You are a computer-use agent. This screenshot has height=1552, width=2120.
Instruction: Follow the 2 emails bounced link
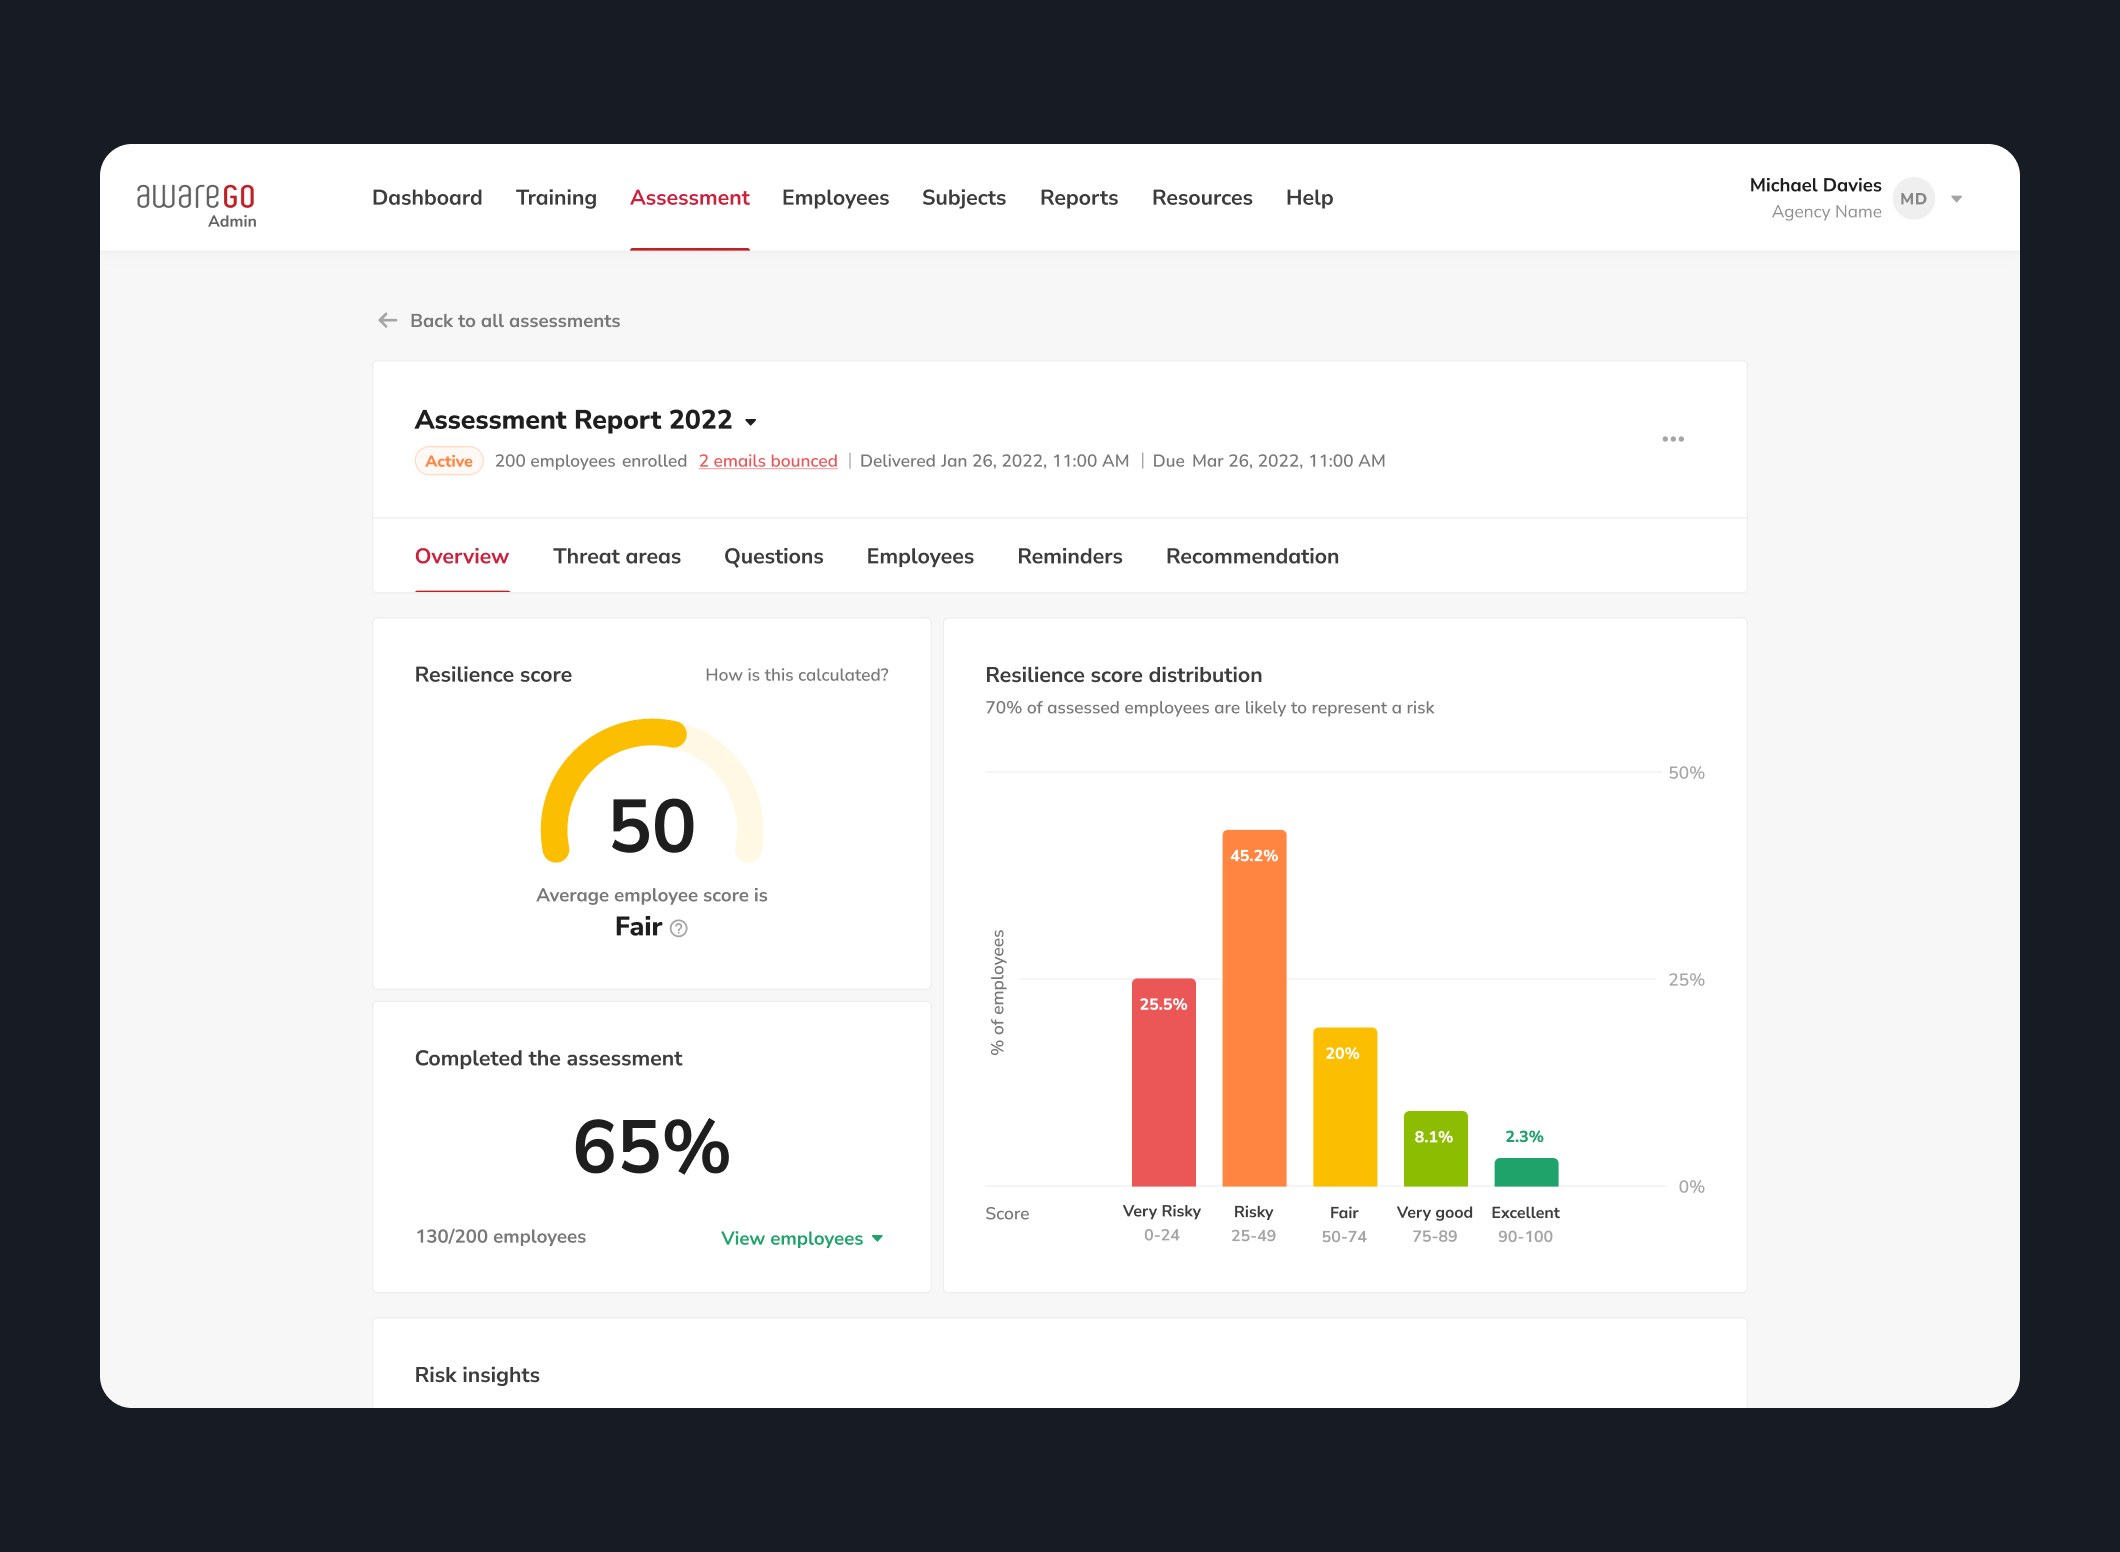pyautogui.click(x=767, y=461)
